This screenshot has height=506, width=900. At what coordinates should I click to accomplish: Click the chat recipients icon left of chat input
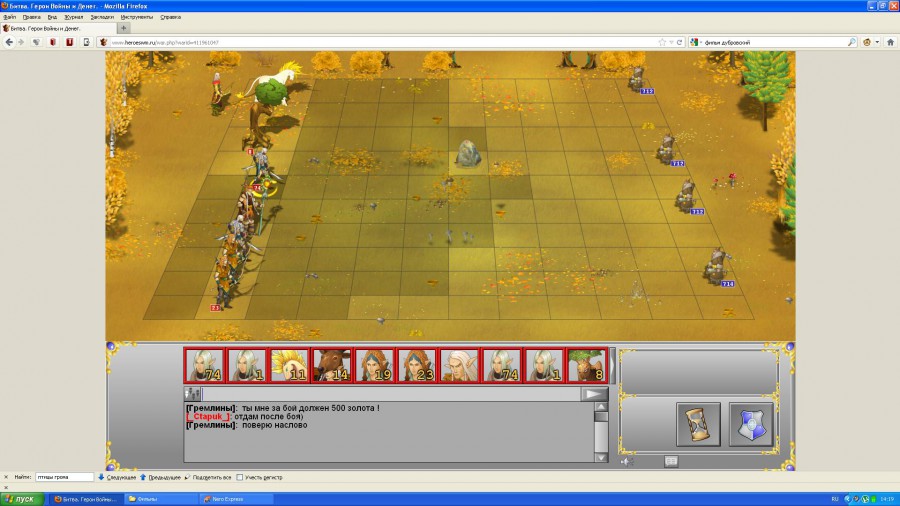192,394
